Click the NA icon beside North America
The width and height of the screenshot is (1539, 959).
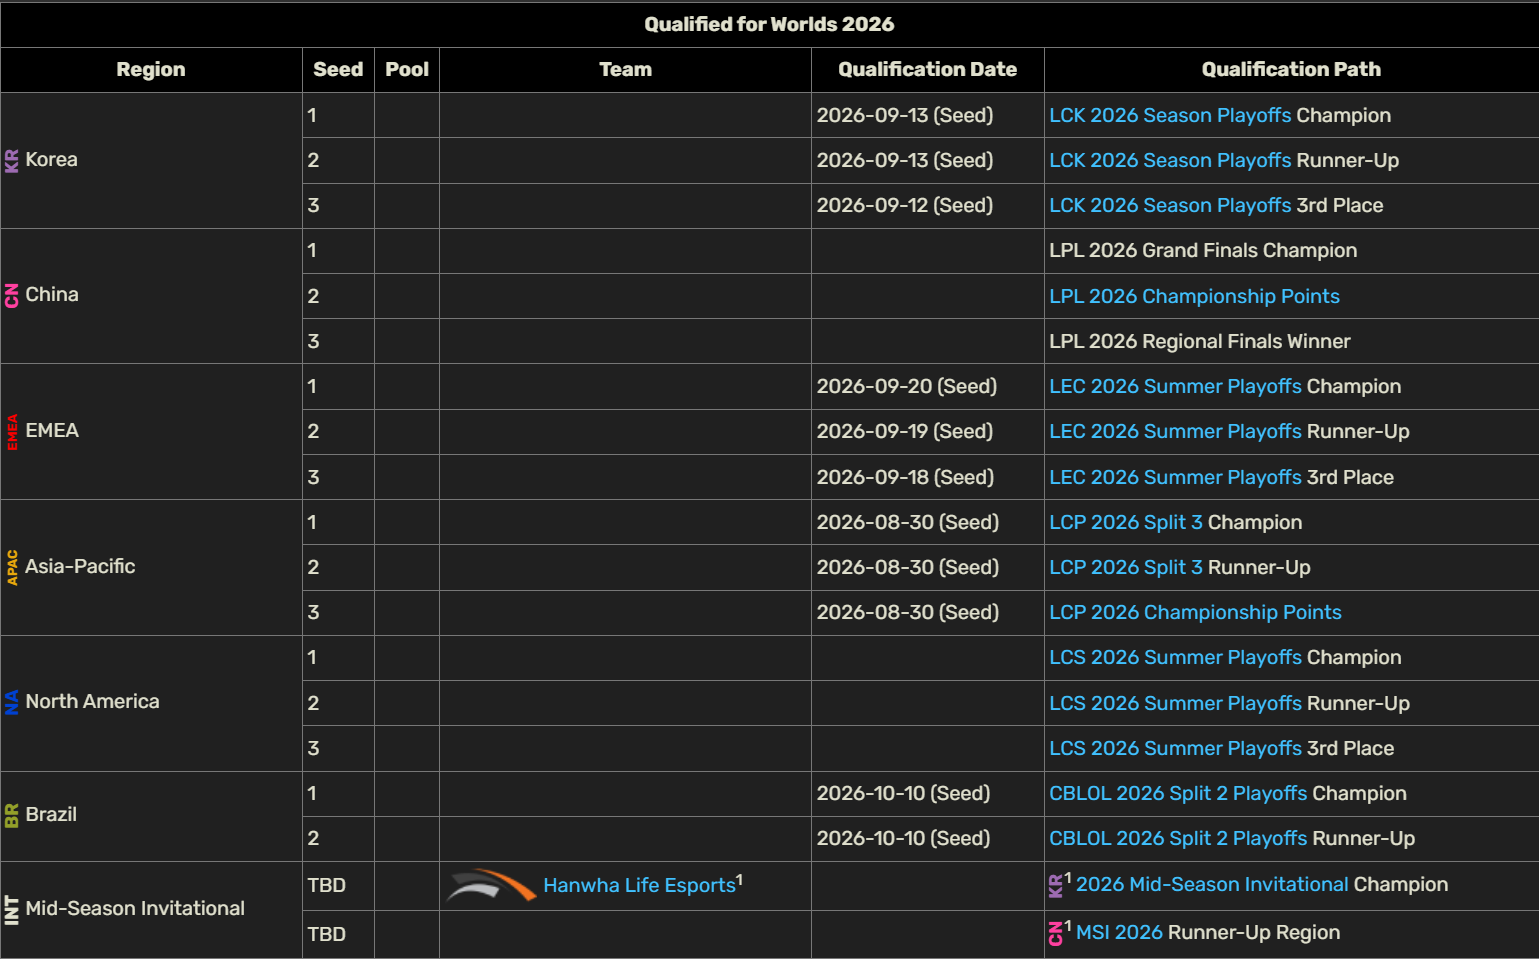point(12,702)
